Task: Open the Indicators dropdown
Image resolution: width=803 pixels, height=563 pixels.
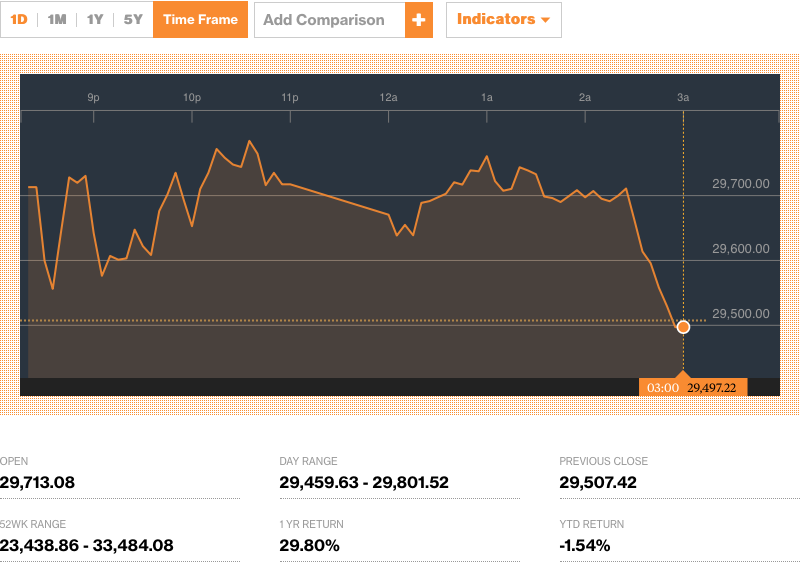Action: (503, 20)
